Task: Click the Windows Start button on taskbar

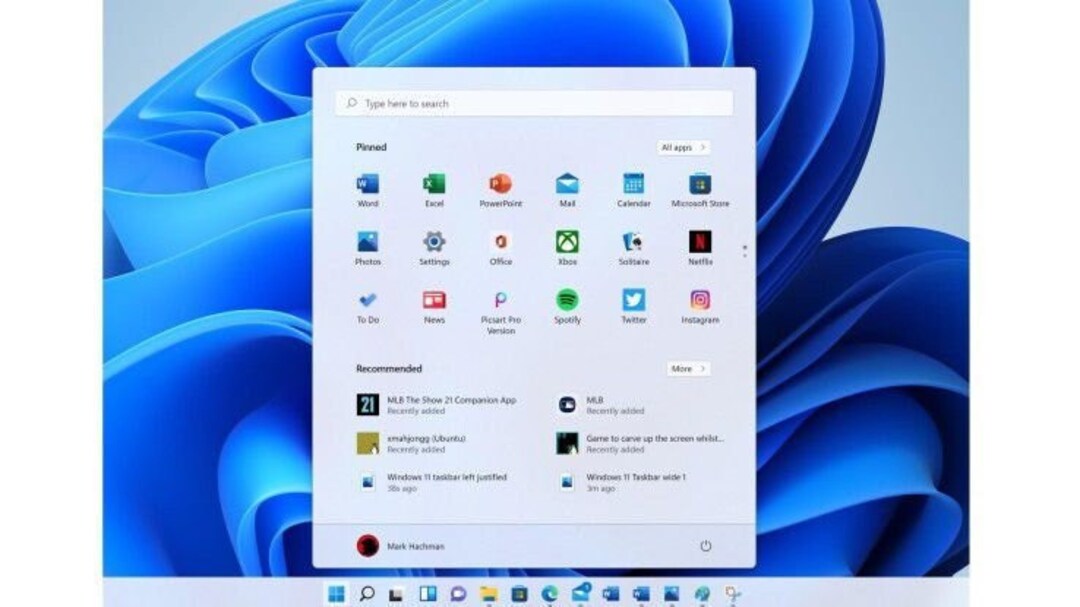Action: (x=336, y=593)
